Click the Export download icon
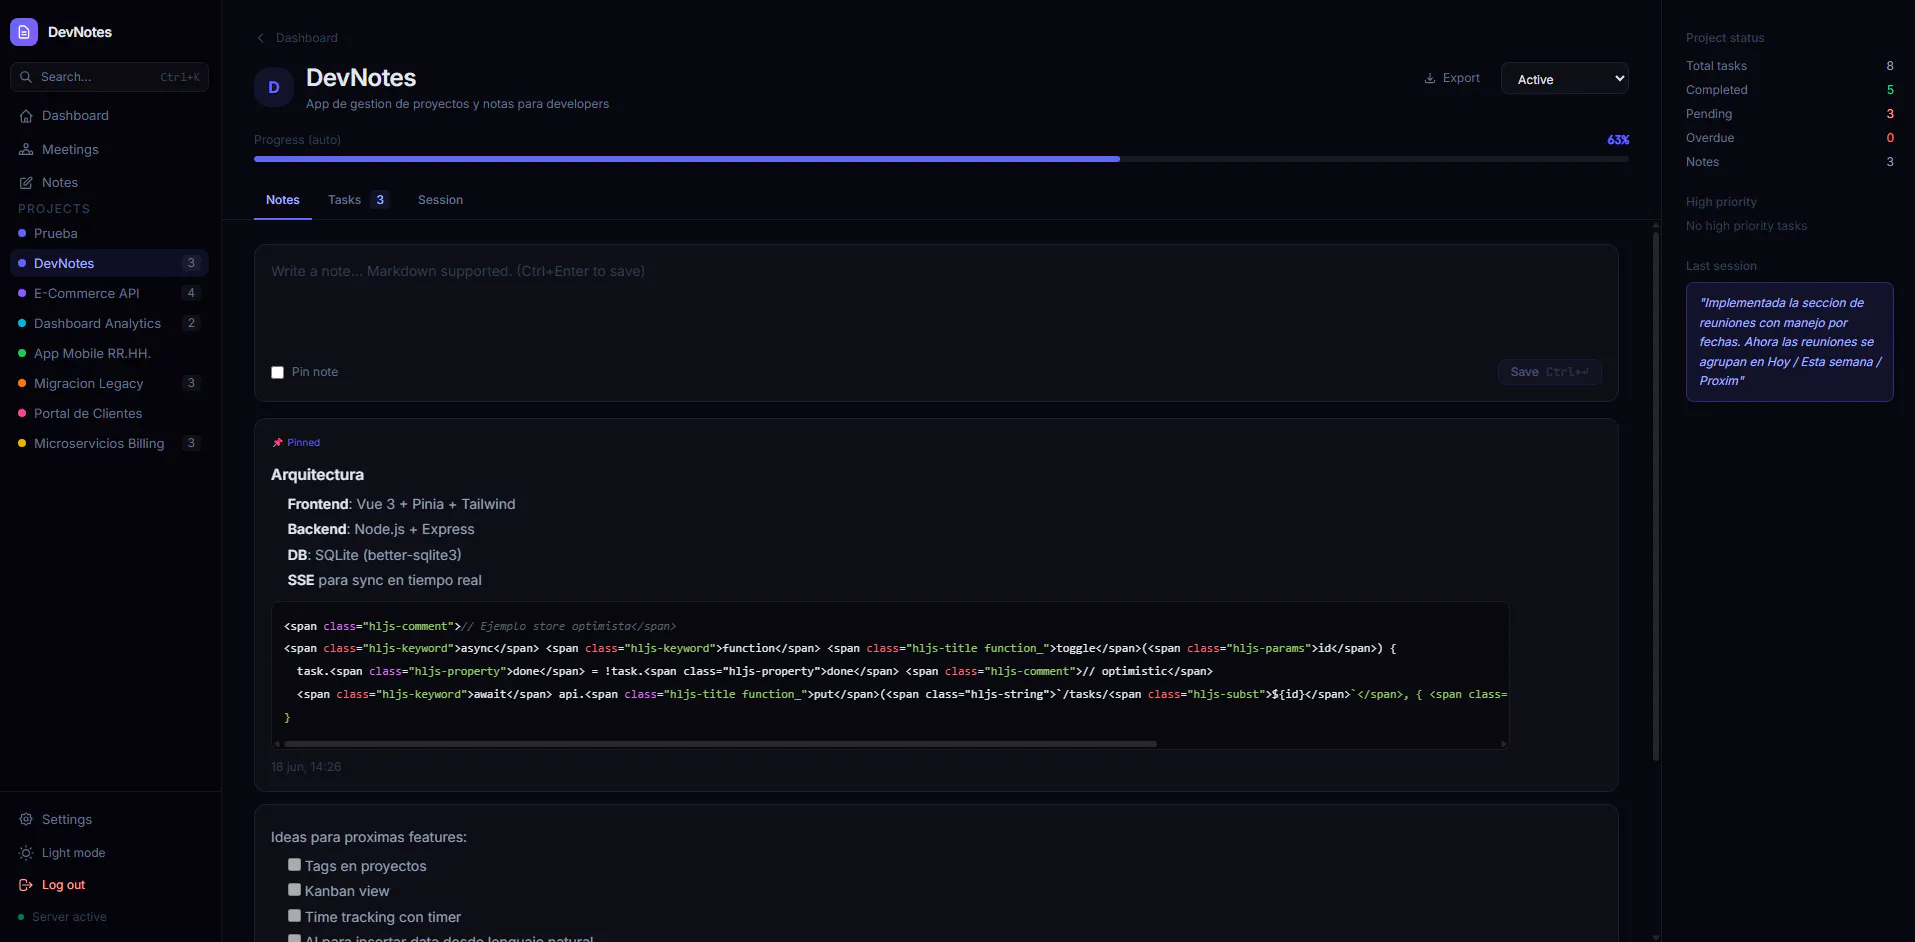The height and width of the screenshot is (942, 1915). click(1430, 78)
